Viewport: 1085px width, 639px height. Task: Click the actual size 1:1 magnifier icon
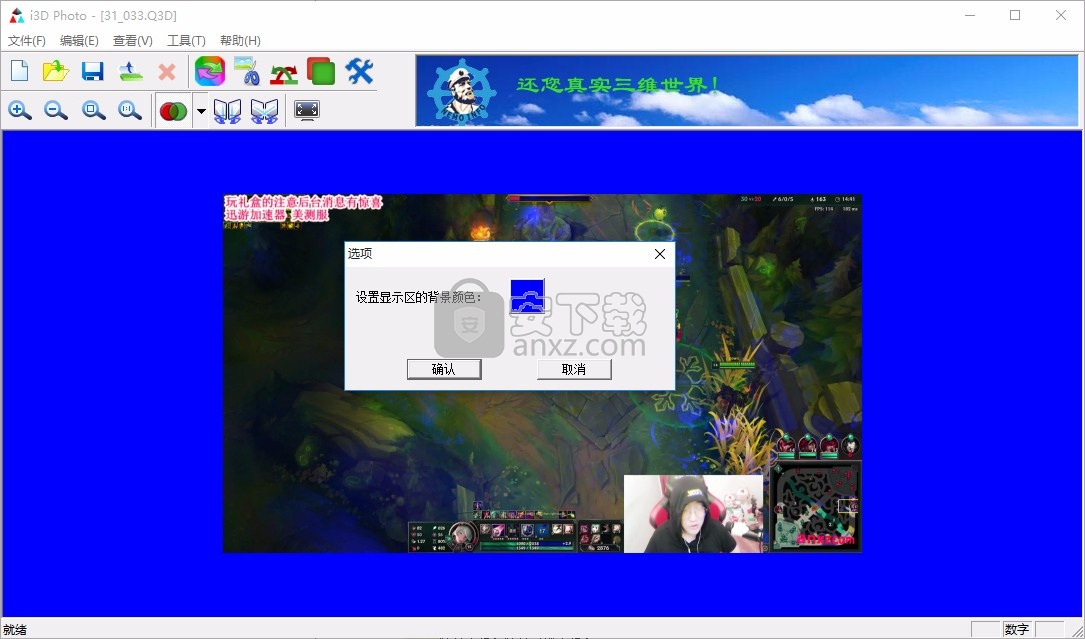(129, 110)
